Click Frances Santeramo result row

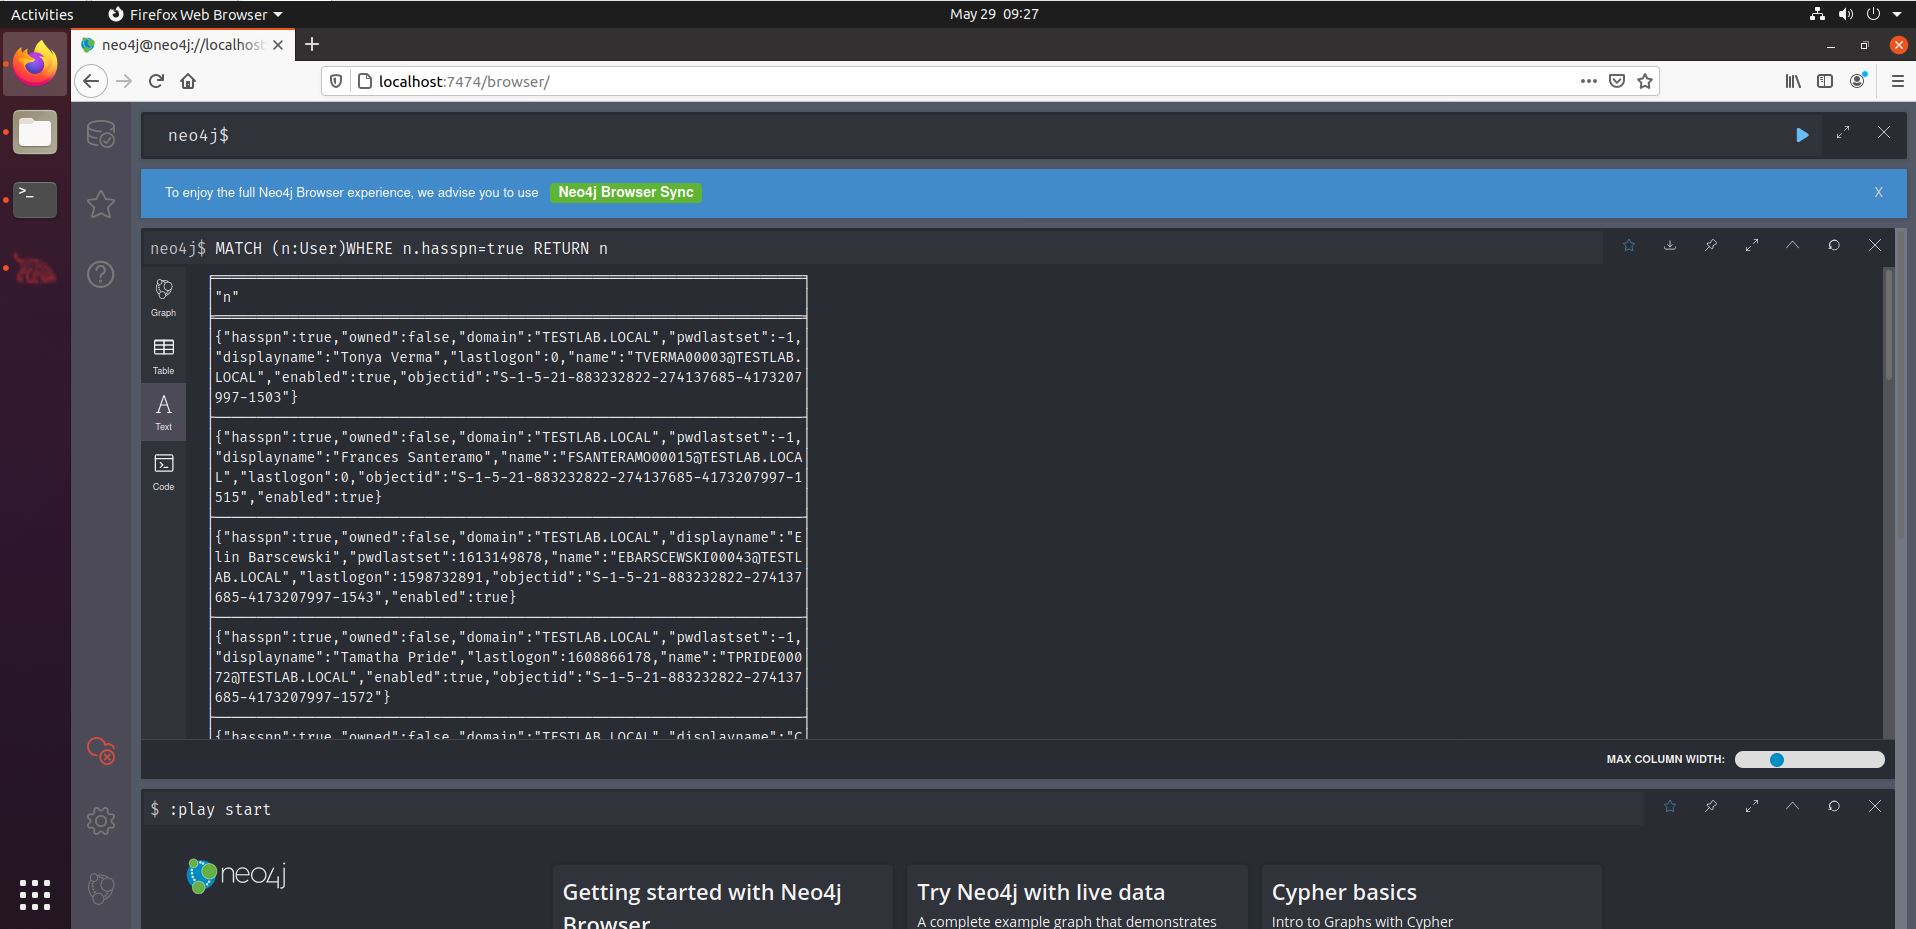[508, 467]
